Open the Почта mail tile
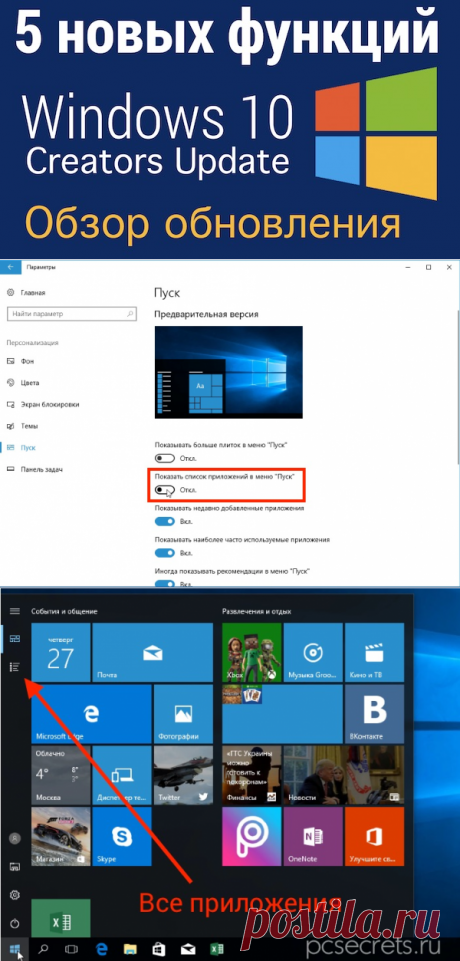 coord(153,652)
